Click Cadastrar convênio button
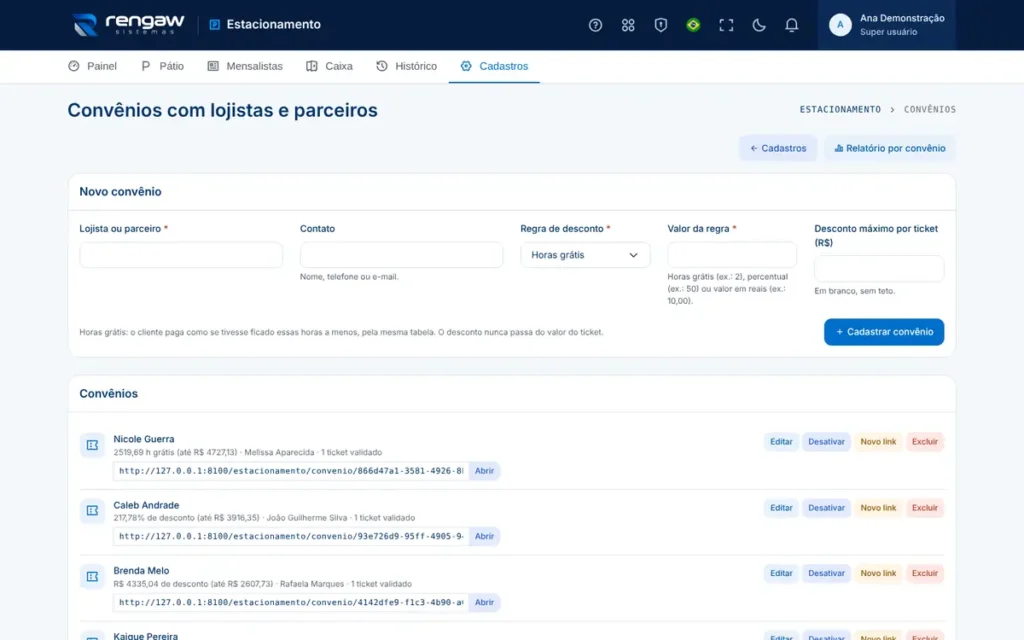Viewport: 1024px width, 640px height. tap(884, 332)
